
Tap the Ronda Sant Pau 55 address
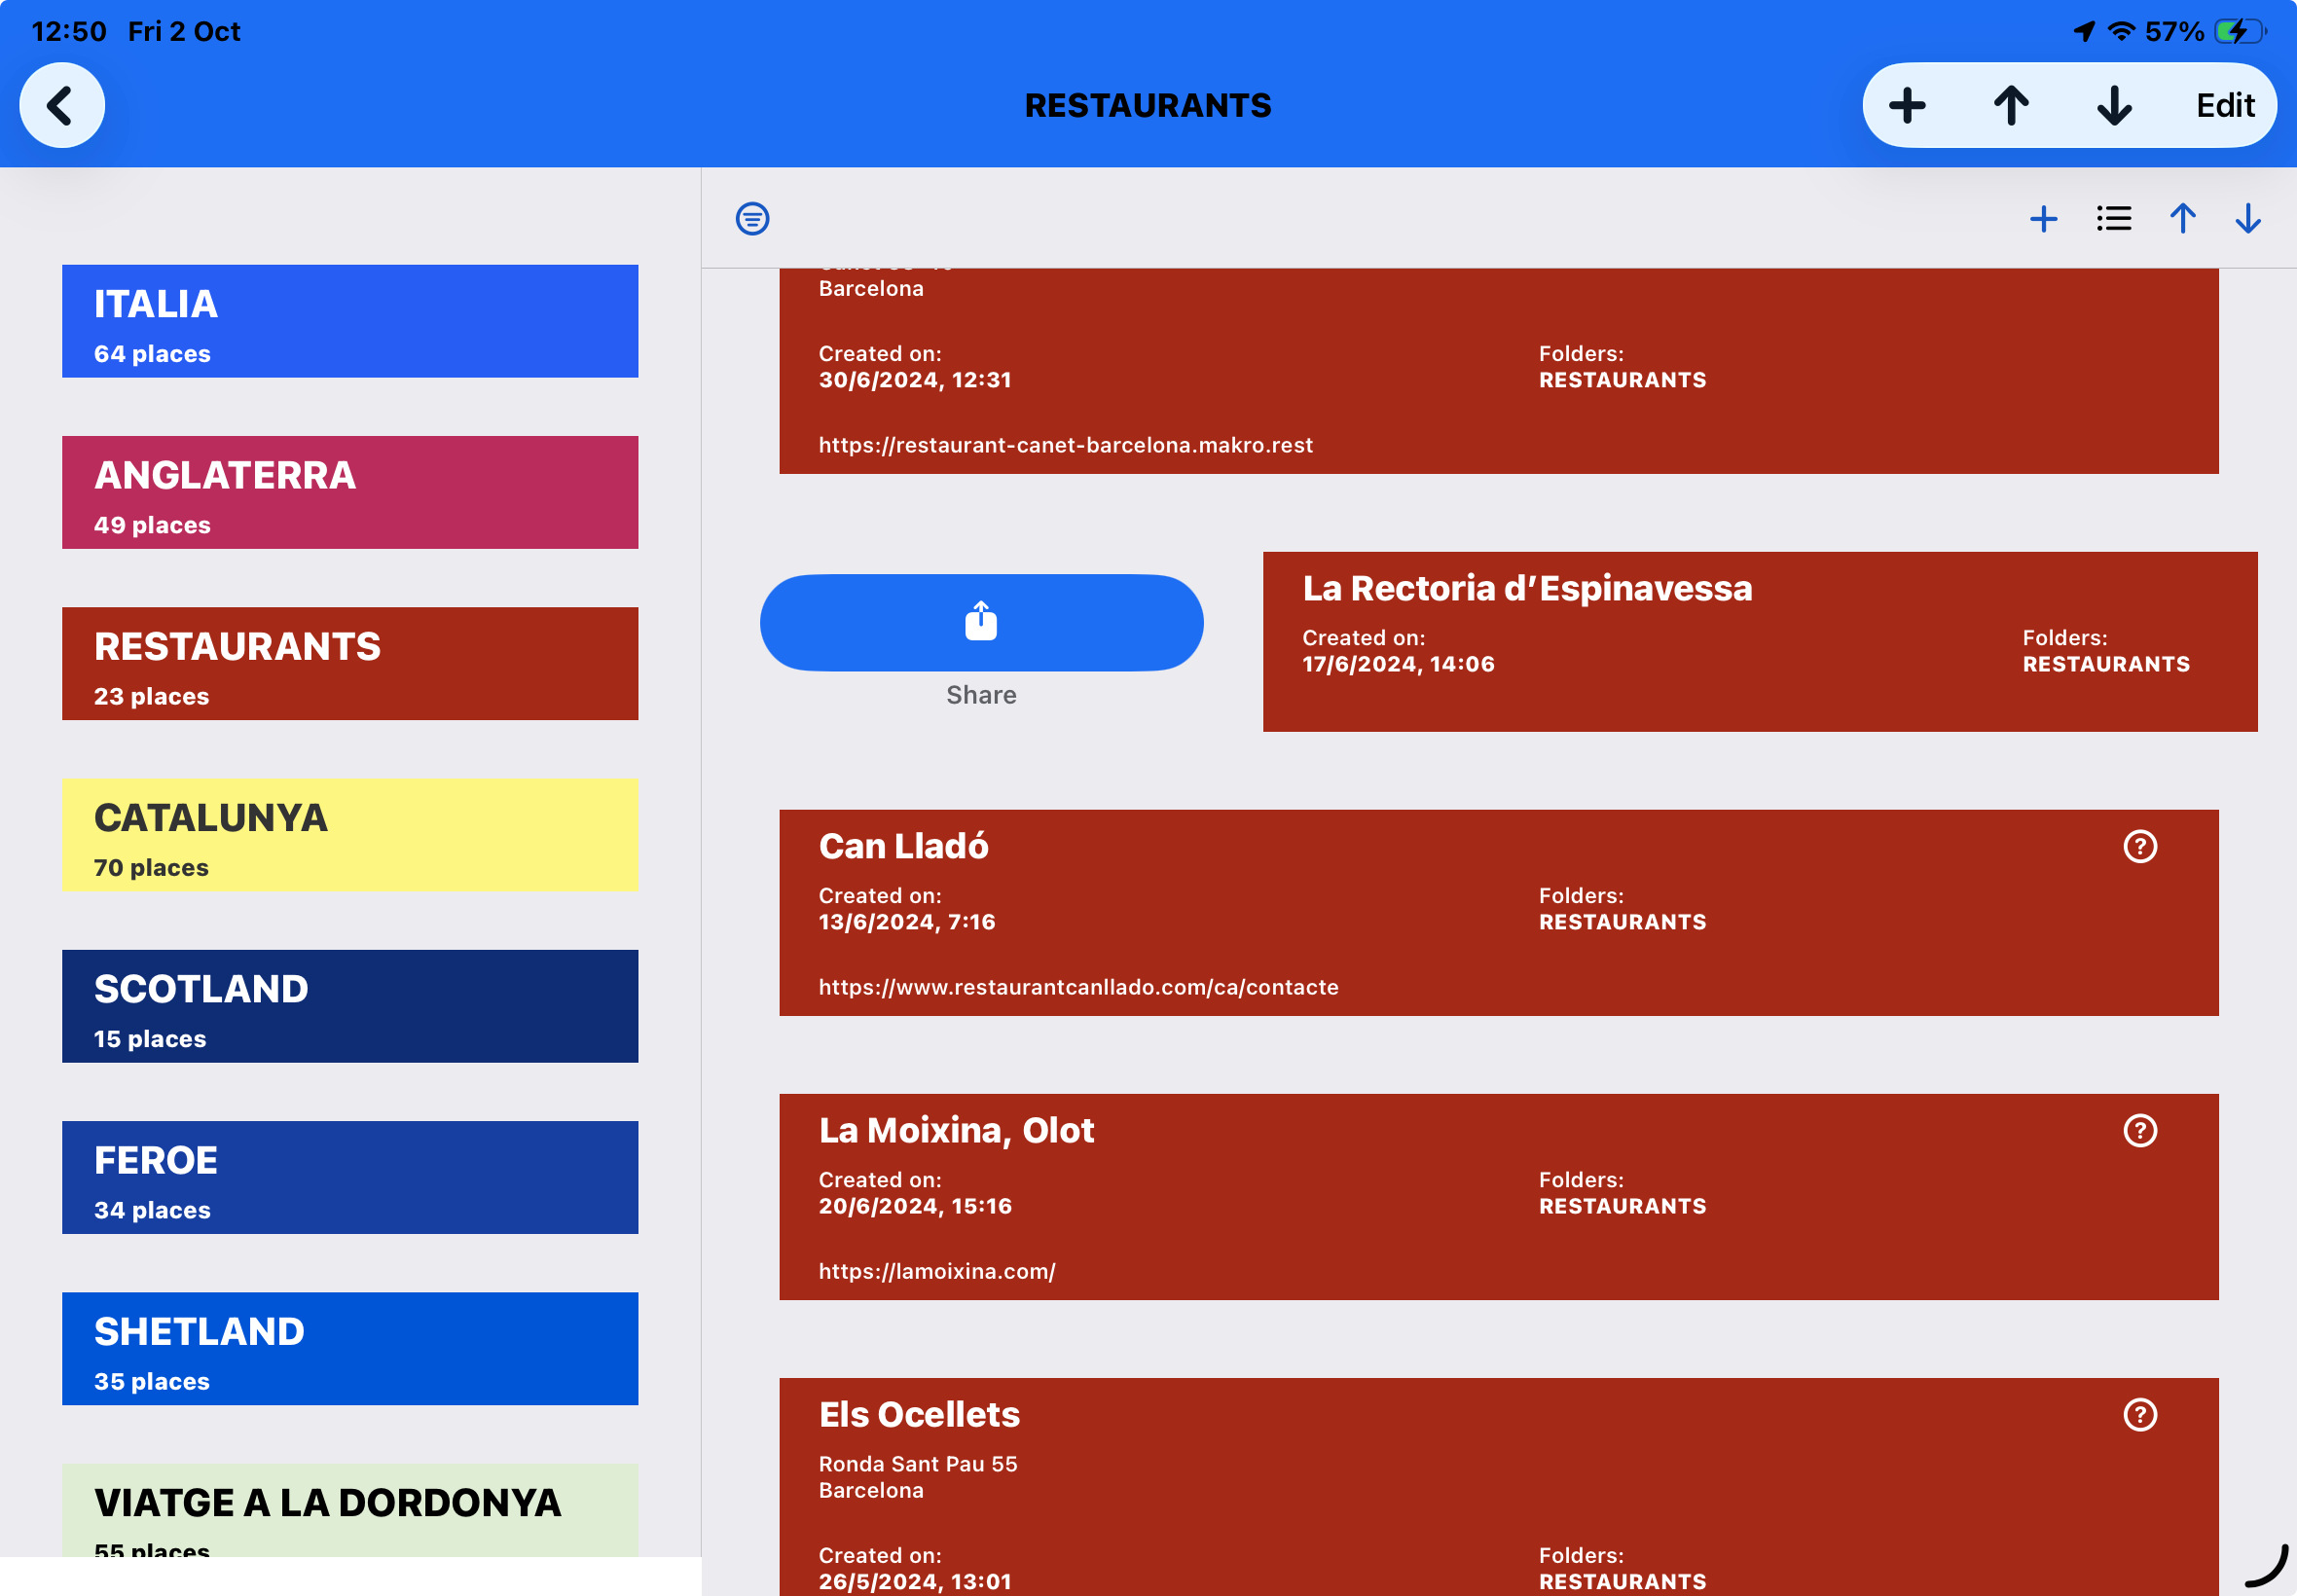[917, 1464]
